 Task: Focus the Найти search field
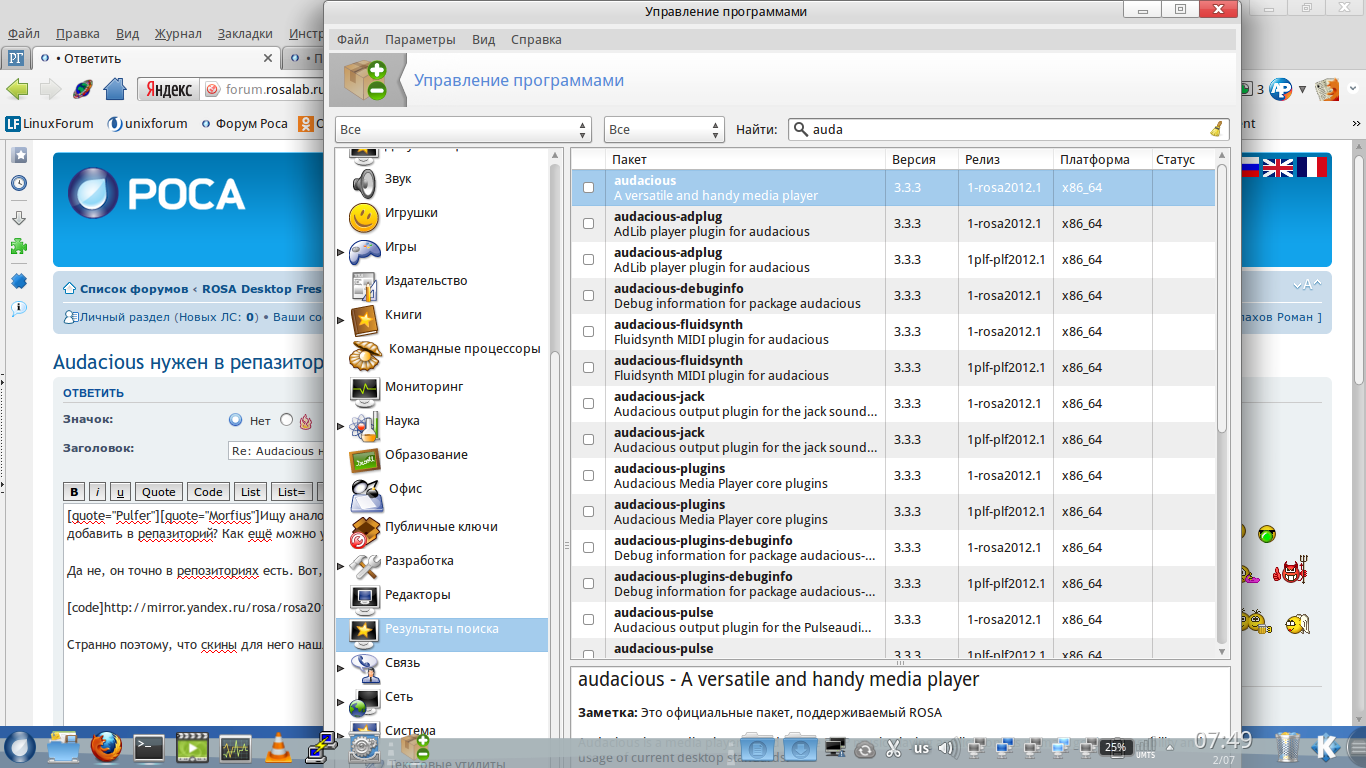[x=1000, y=129]
